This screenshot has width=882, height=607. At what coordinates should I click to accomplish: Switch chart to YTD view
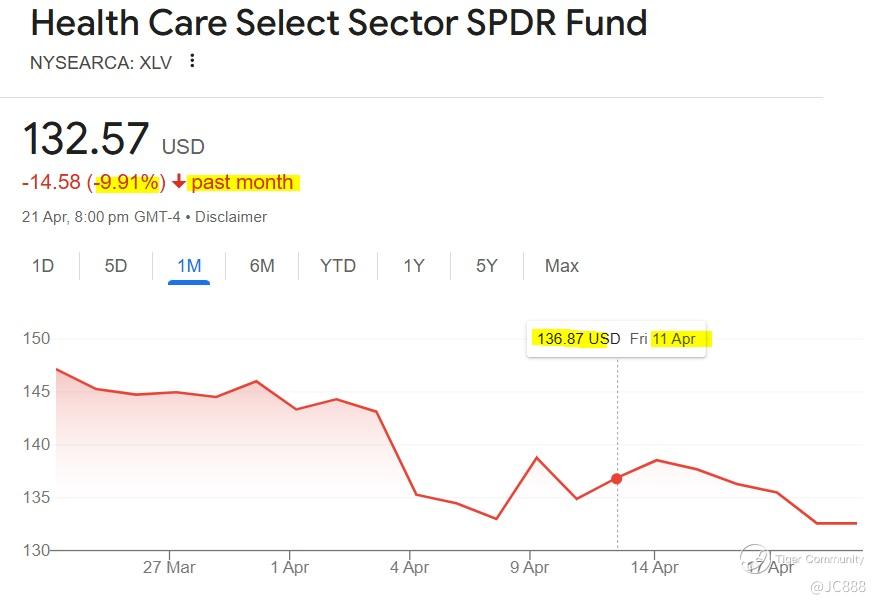click(338, 266)
